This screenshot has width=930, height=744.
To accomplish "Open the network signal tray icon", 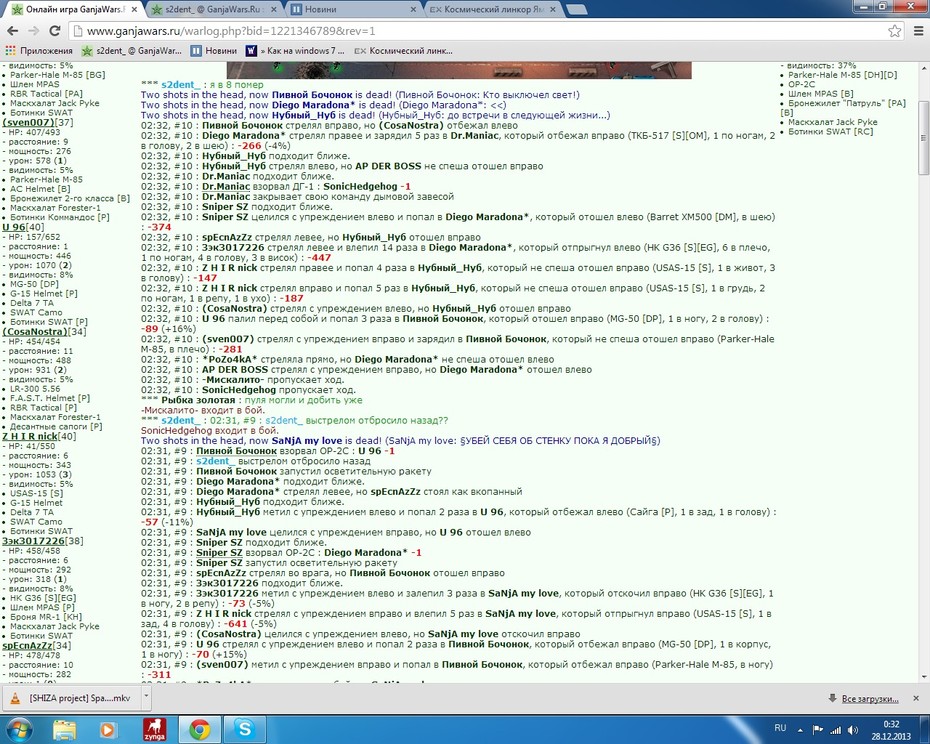I will pyautogui.click(x=836, y=730).
